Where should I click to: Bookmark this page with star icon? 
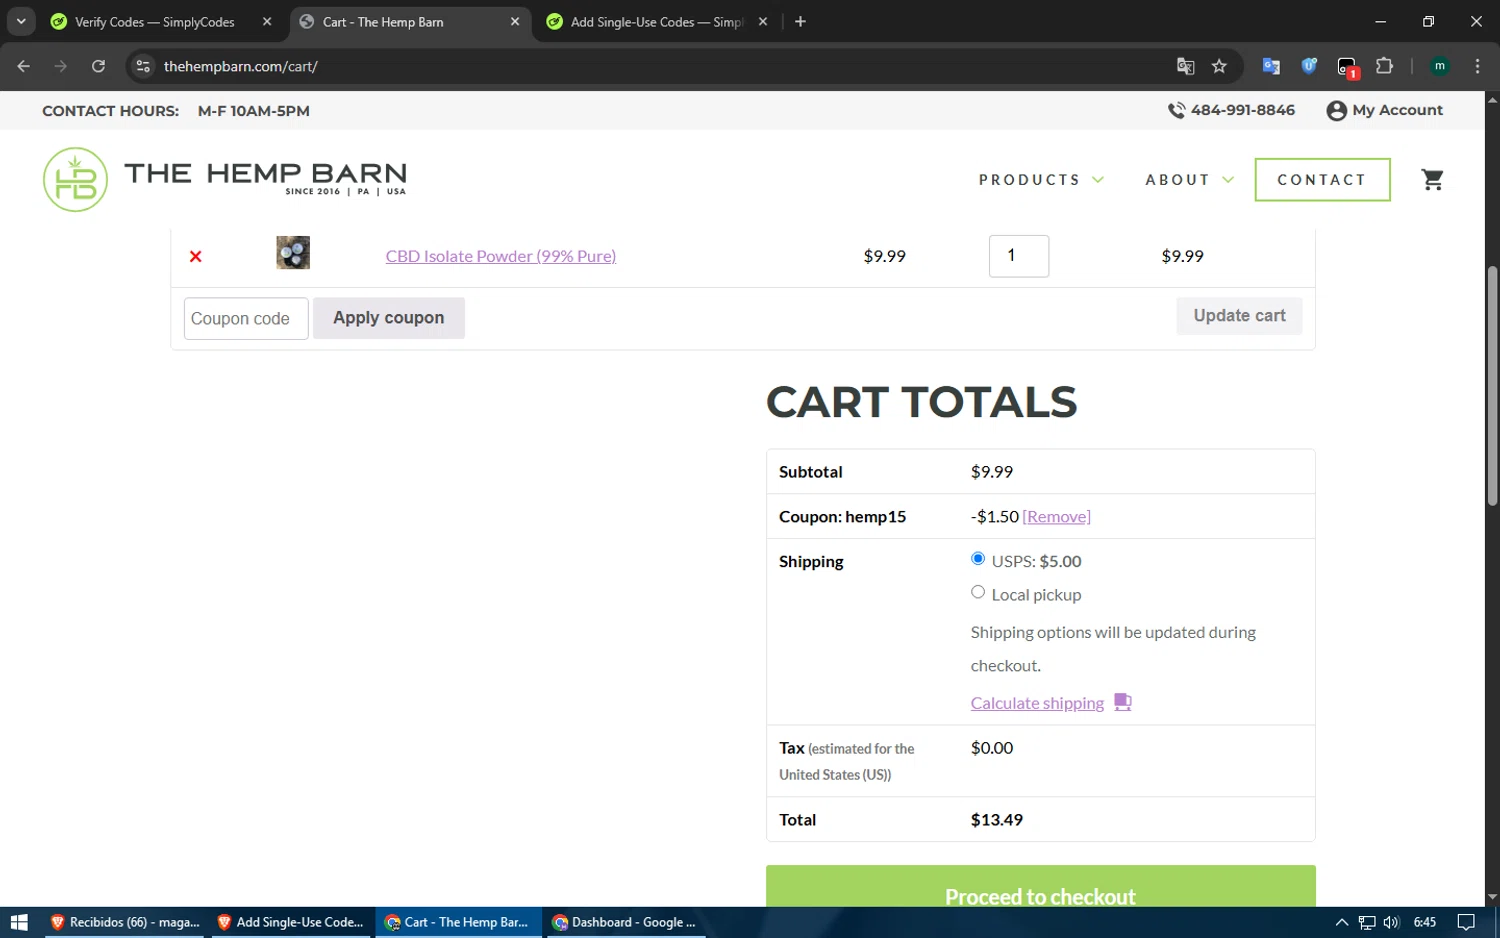tap(1219, 66)
